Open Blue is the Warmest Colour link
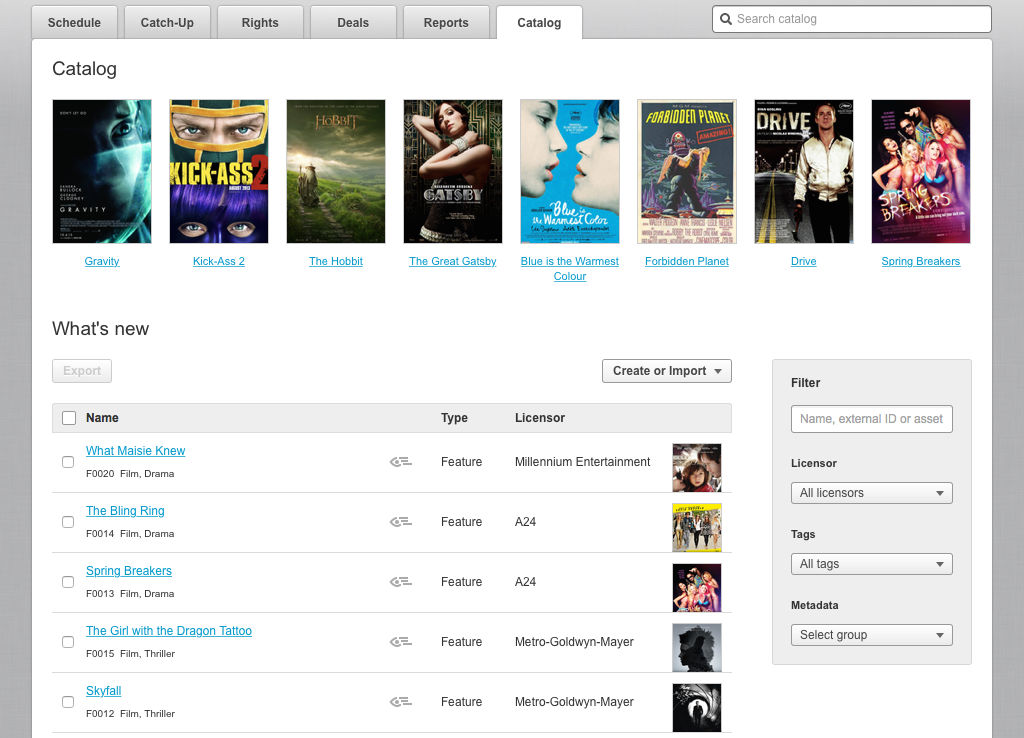Image resolution: width=1024 pixels, height=738 pixels. (569, 268)
